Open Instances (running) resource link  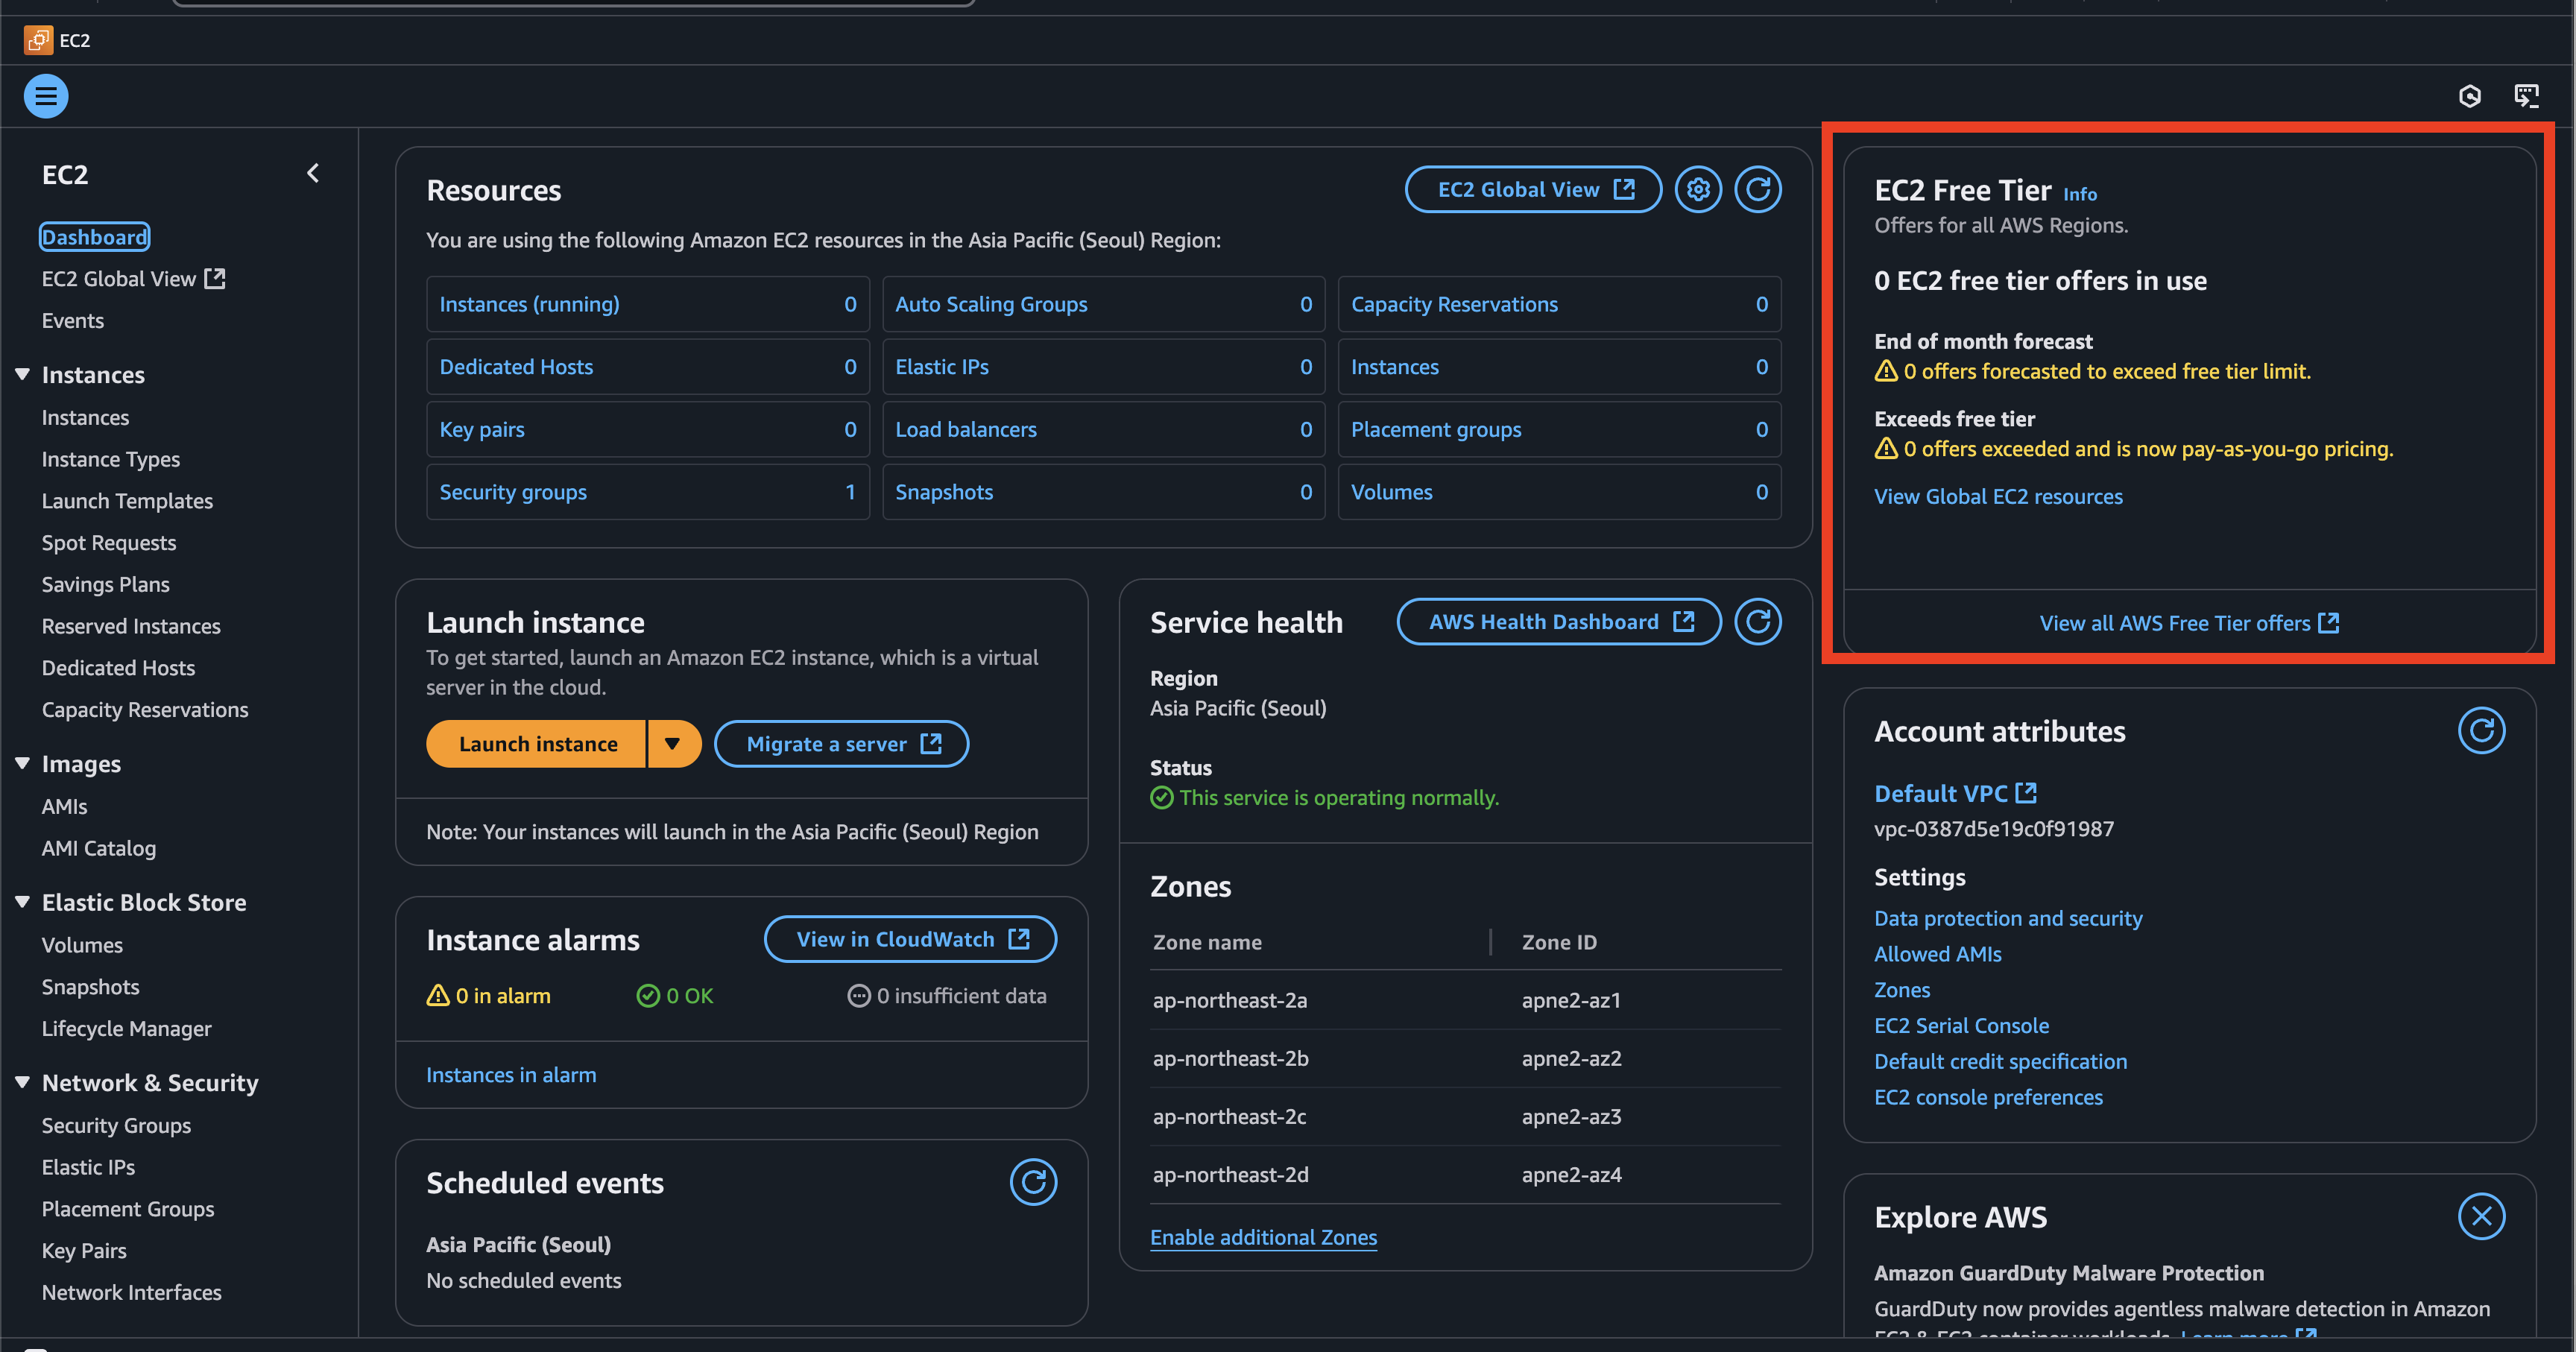(529, 304)
